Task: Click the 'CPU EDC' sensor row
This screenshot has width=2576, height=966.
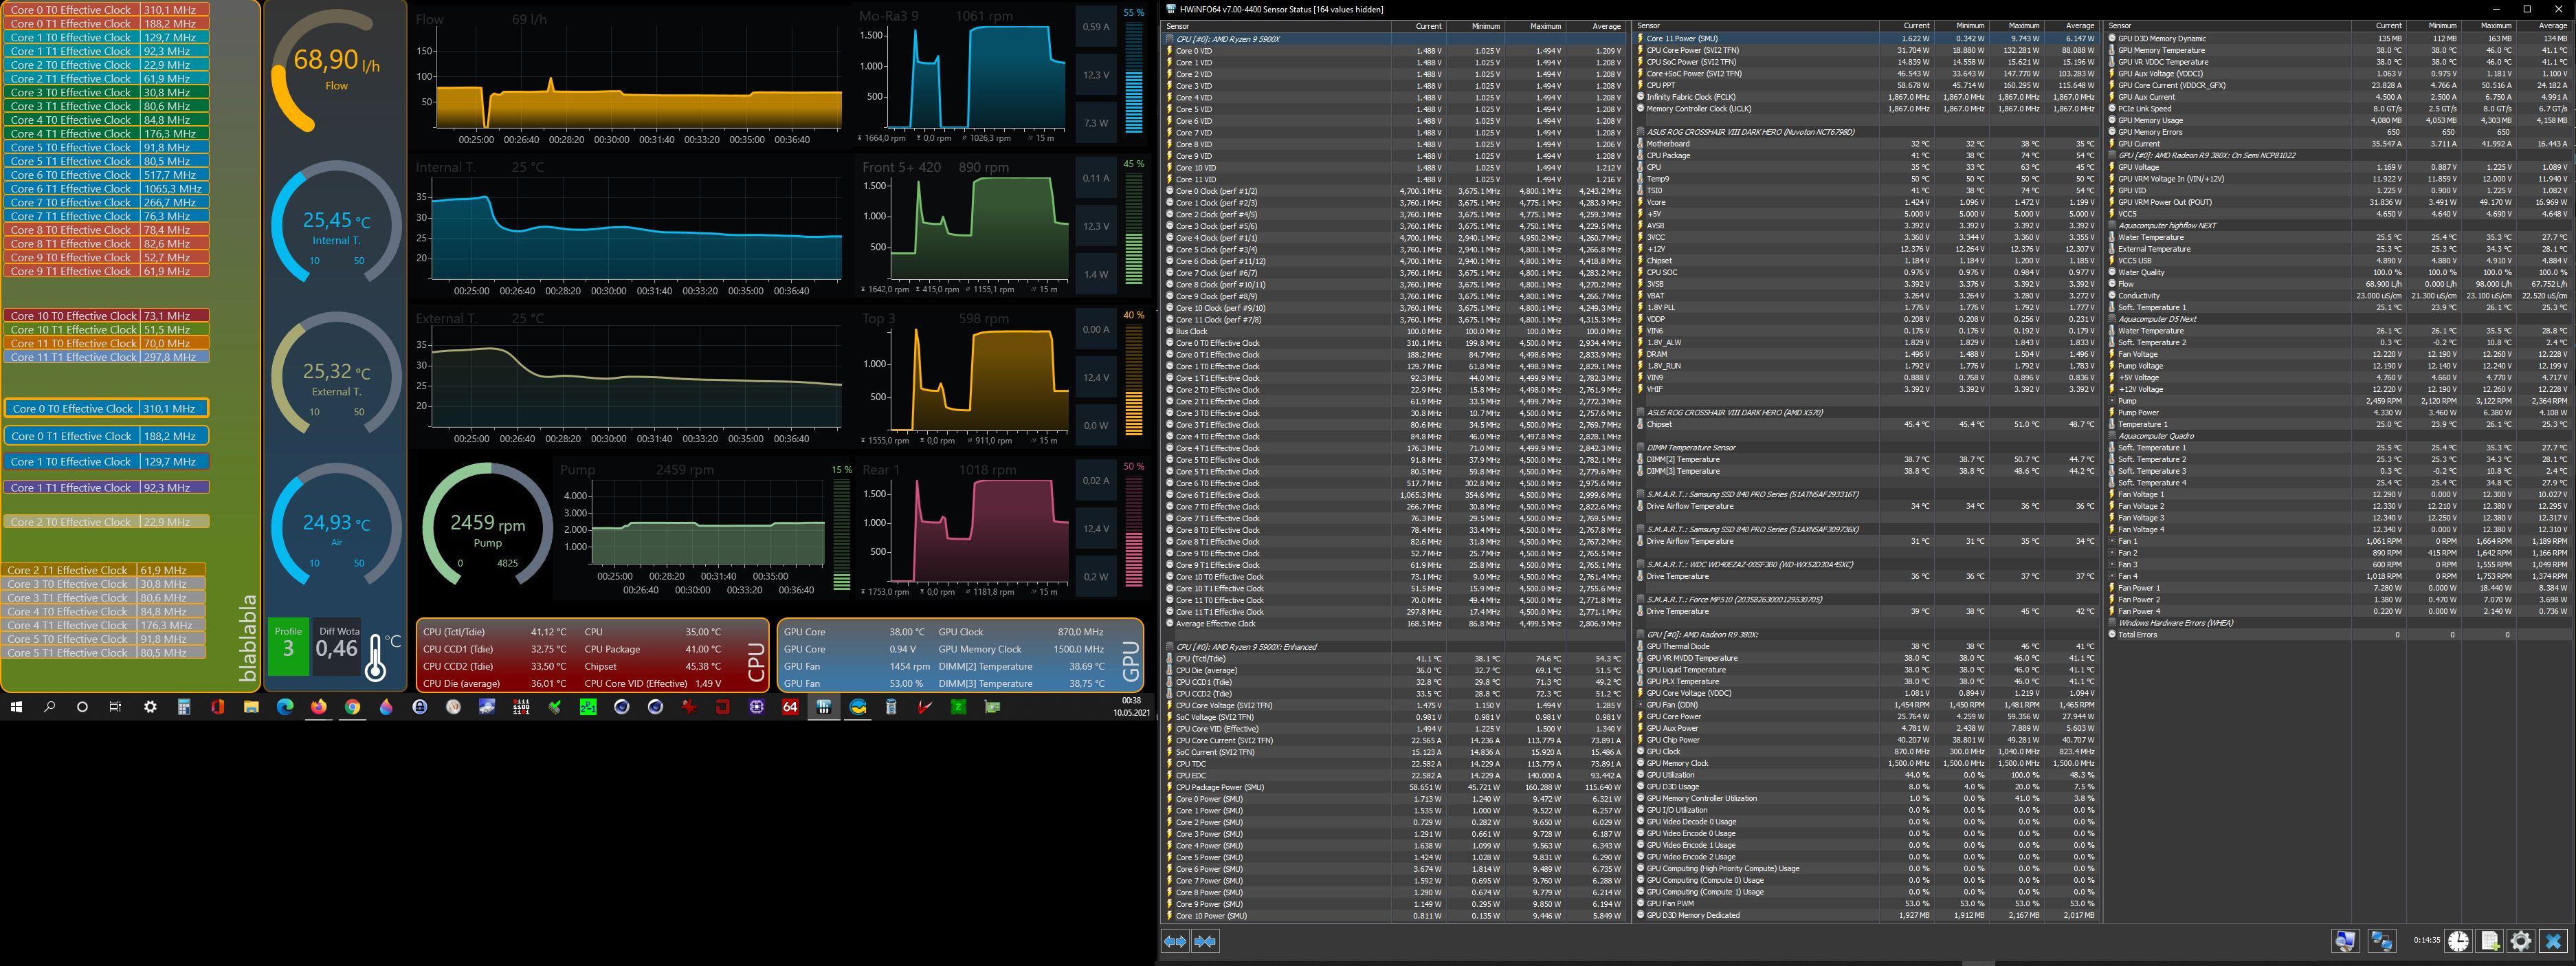Action: [1395, 776]
